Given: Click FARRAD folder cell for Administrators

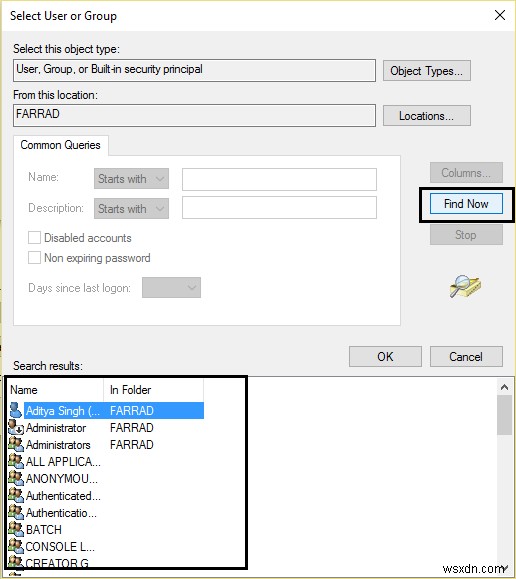Looking at the screenshot, I should (132, 445).
